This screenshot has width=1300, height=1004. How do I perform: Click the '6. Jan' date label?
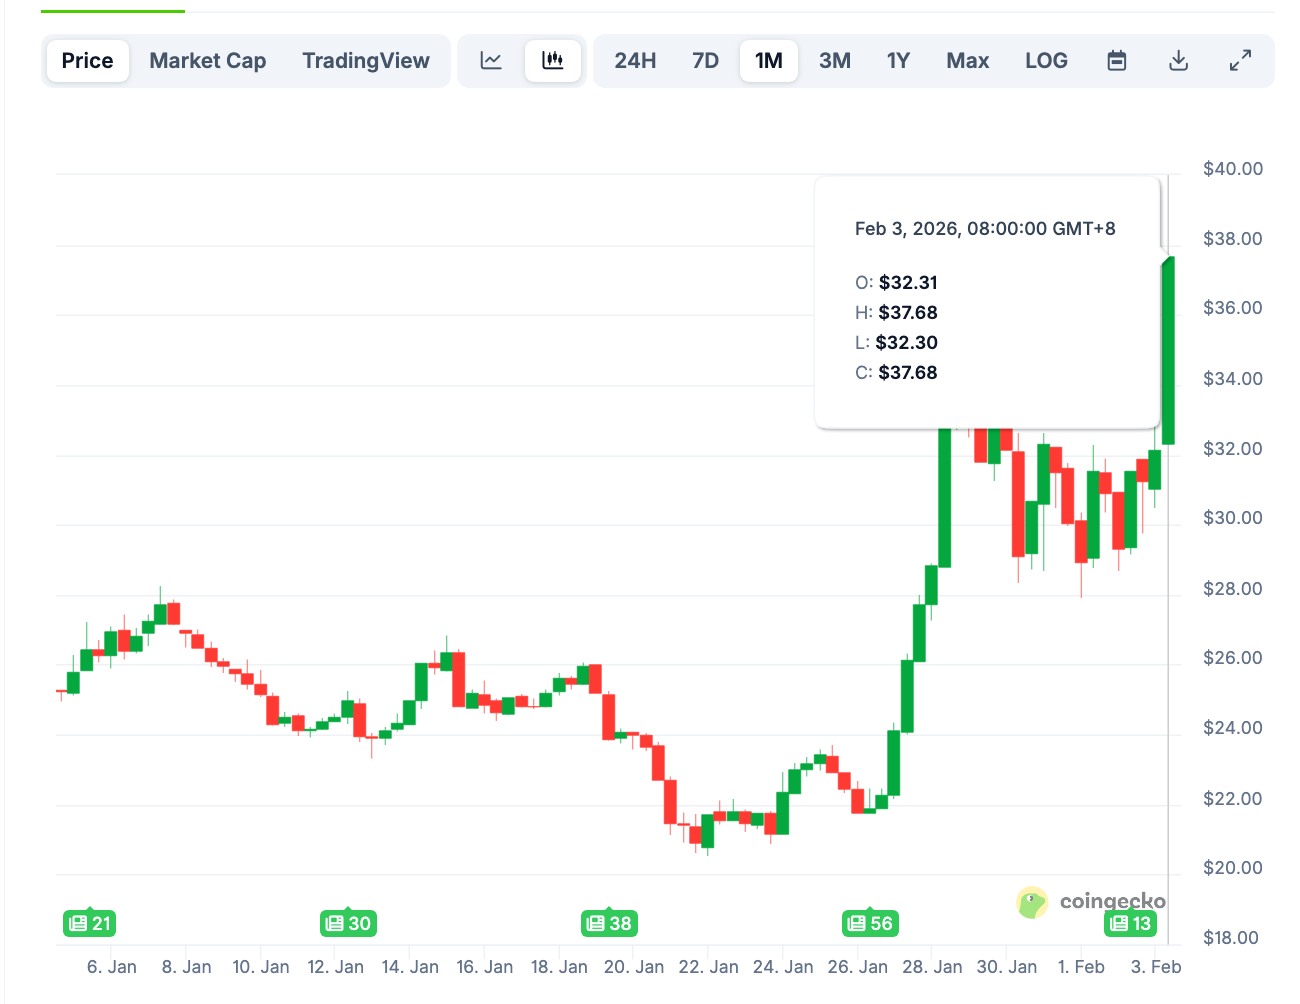[112, 967]
